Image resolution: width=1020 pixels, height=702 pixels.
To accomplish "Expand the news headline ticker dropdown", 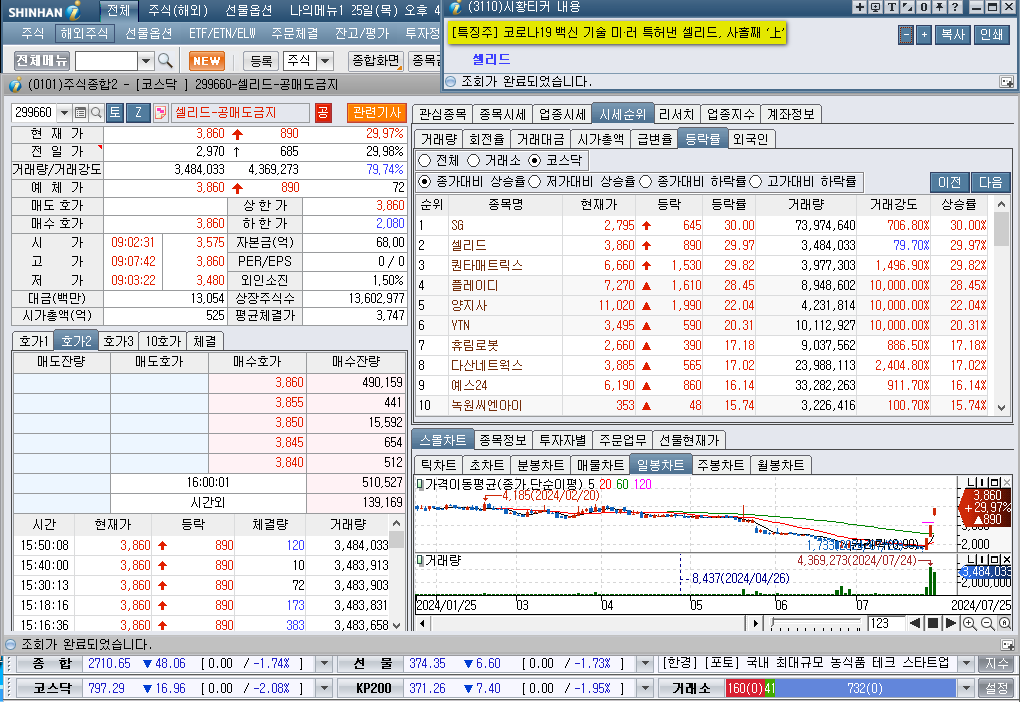I will coord(966,664).
